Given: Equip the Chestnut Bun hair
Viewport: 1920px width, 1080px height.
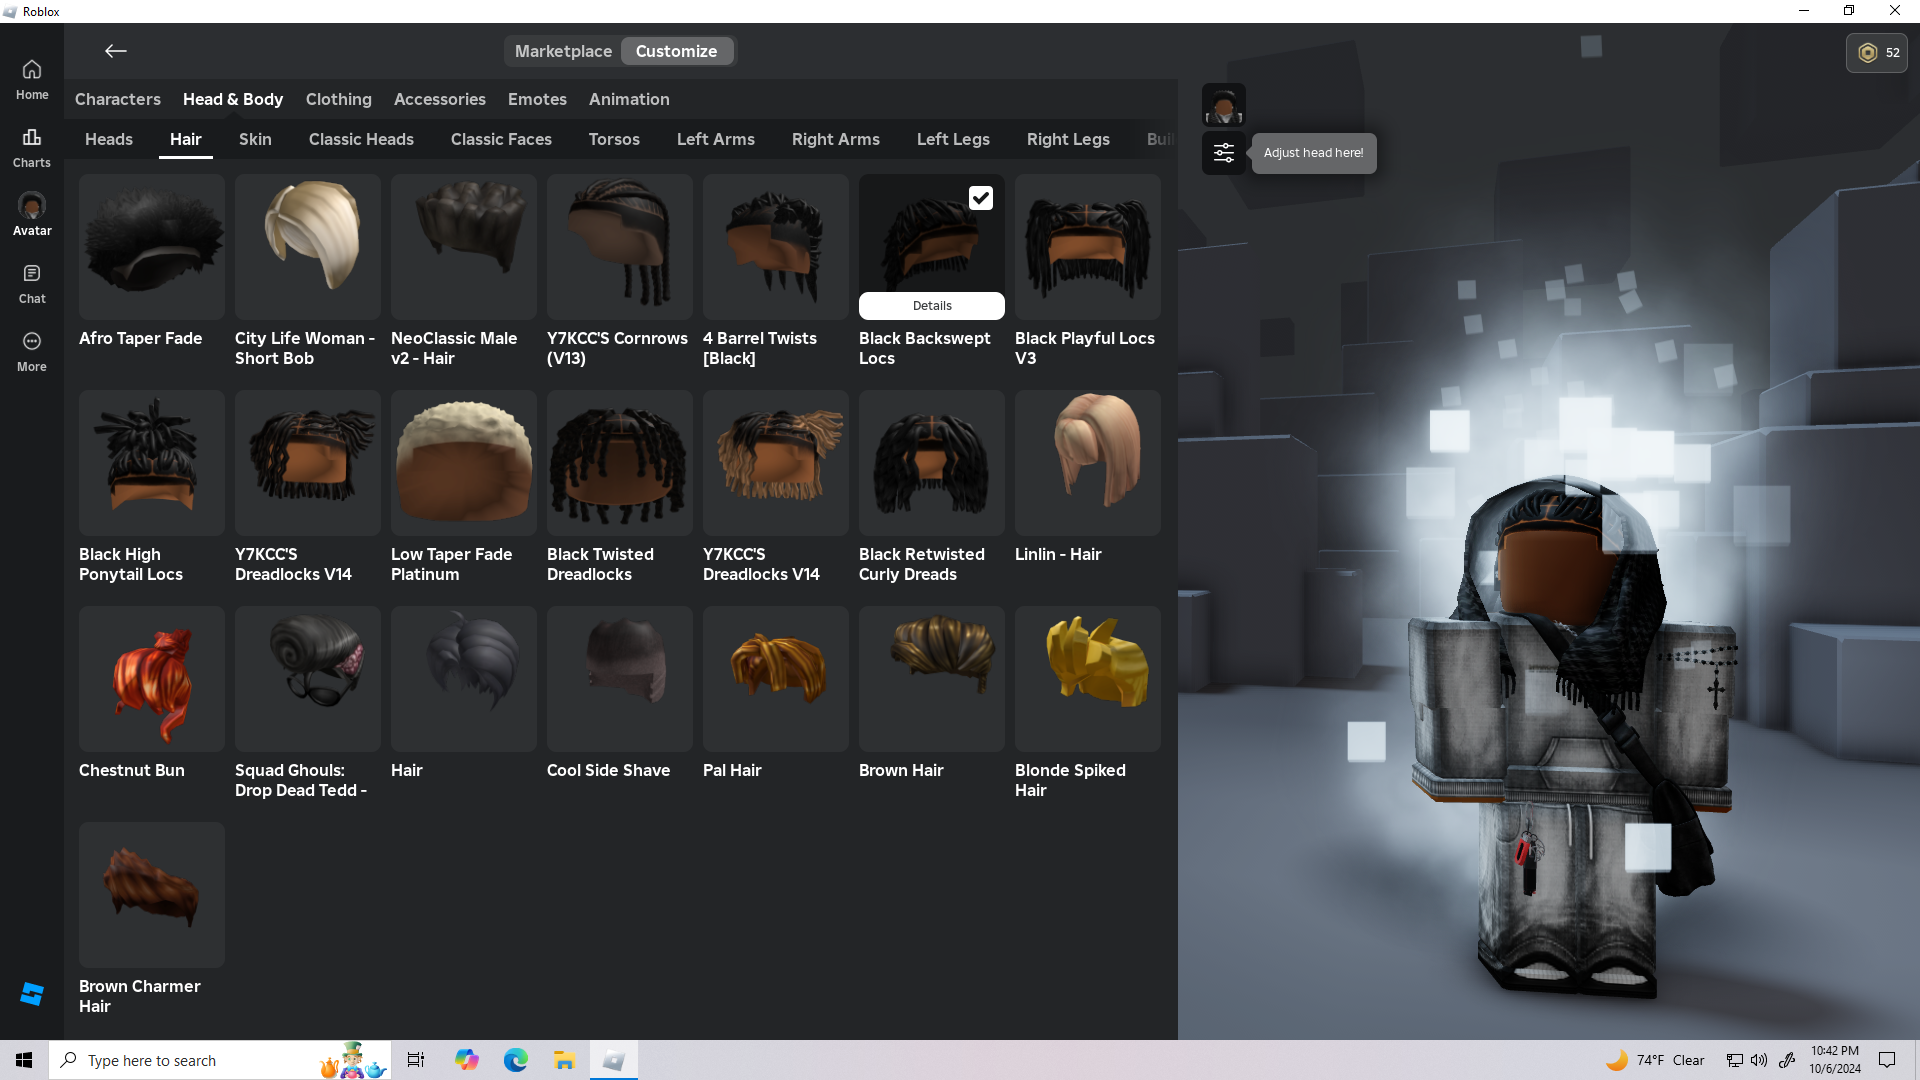Looking at the screenshot, I should (152, 679).
